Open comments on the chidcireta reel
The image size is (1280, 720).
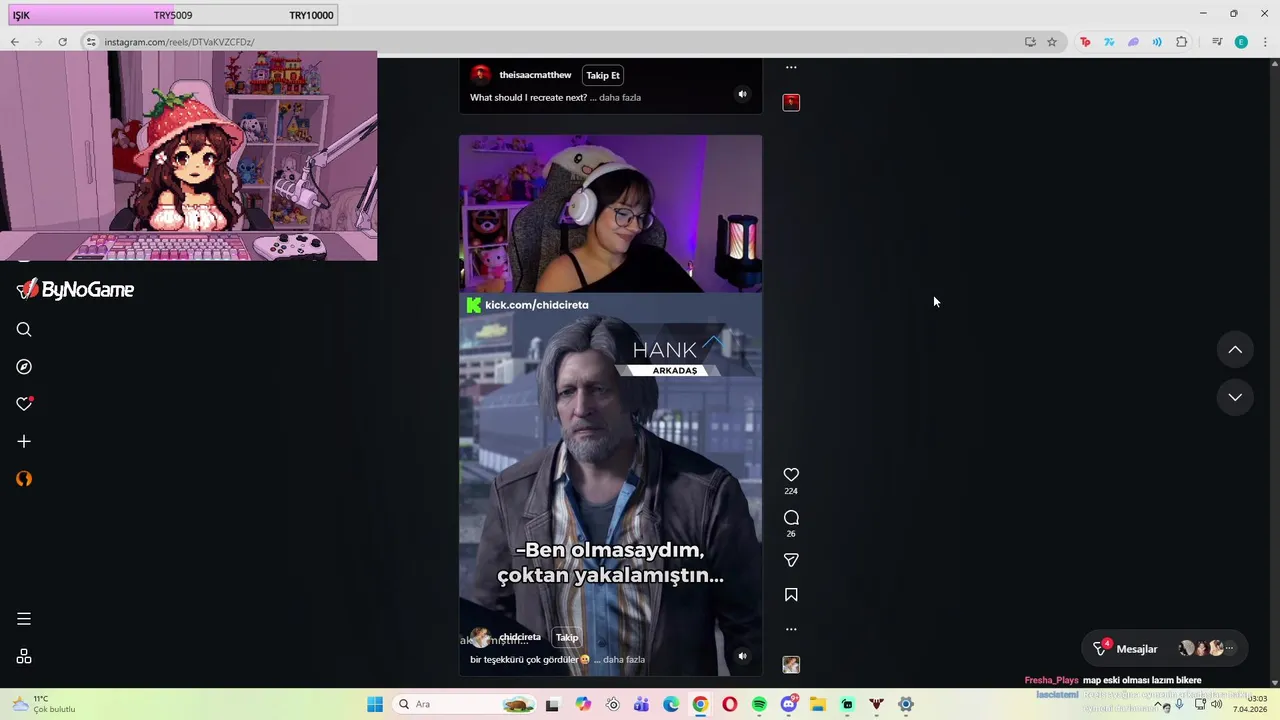tap(791, 518)
